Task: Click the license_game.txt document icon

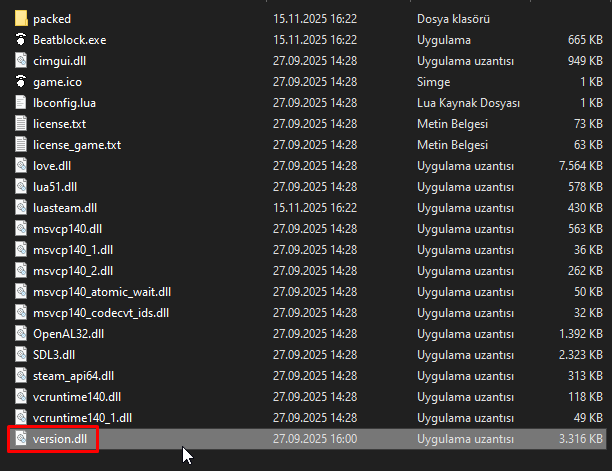Action: click(21, 145)
